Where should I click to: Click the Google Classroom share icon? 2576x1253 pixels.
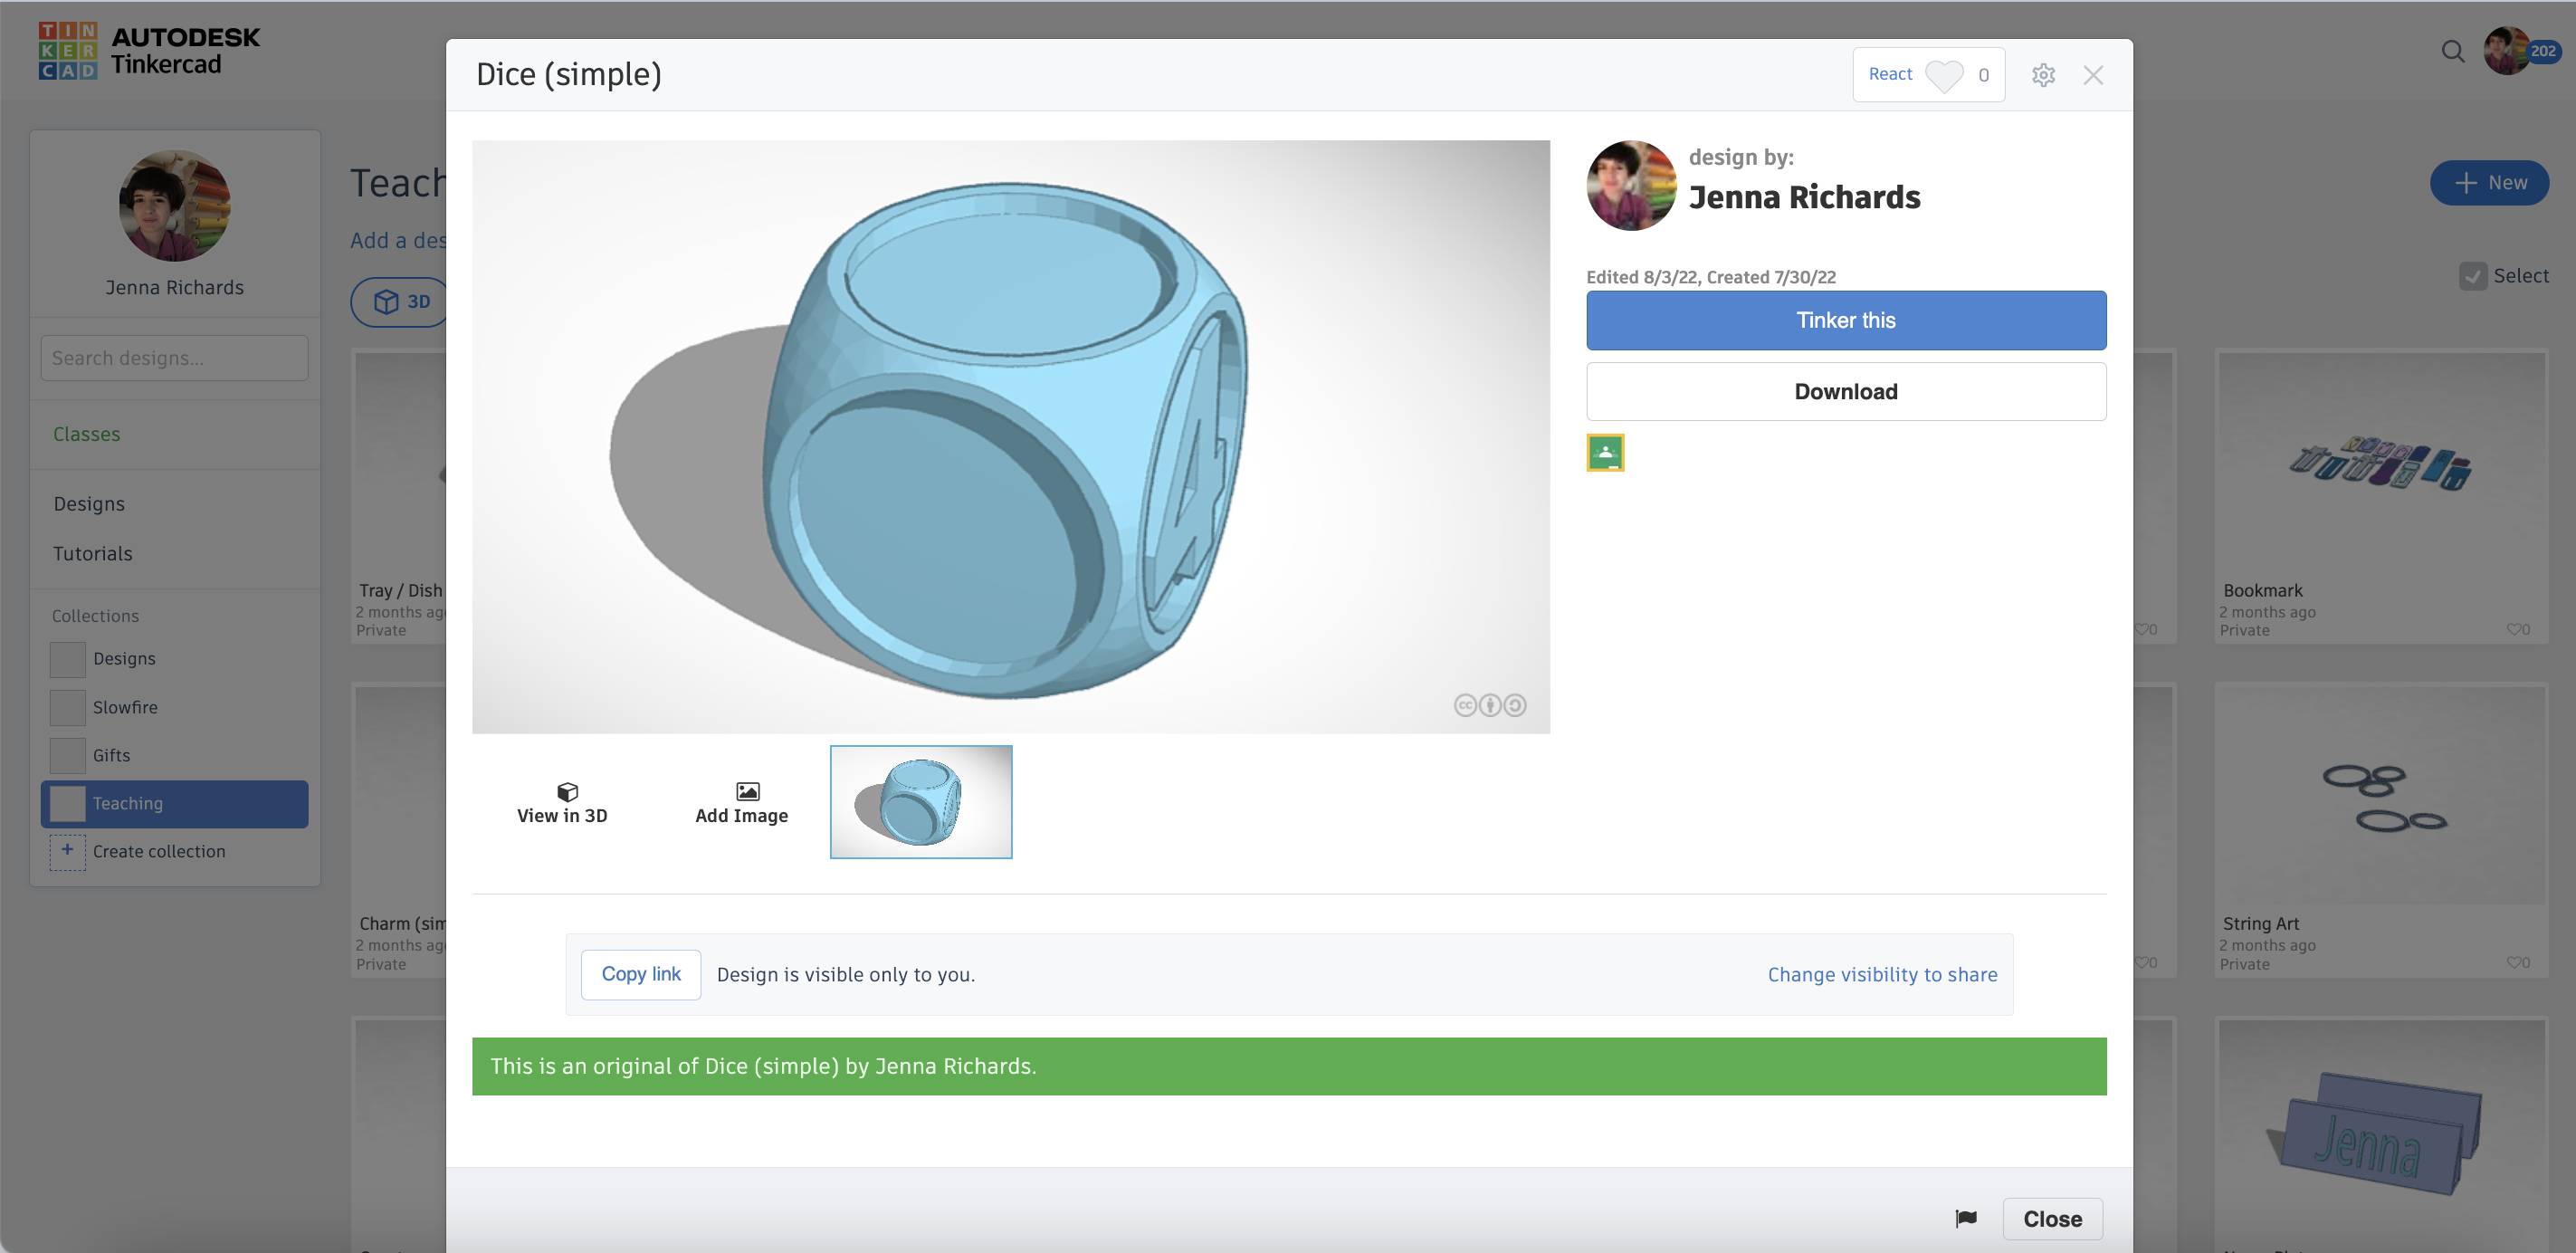tap(1605, 452)
